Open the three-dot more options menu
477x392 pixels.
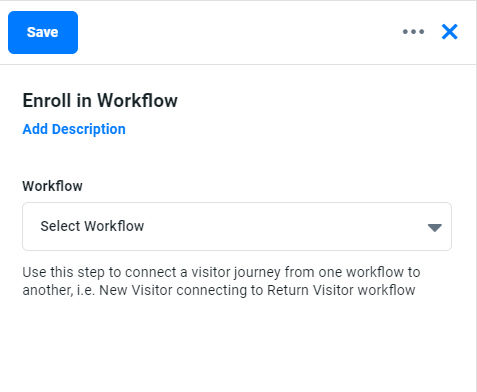pyautogui.click(x=413, y=32)
